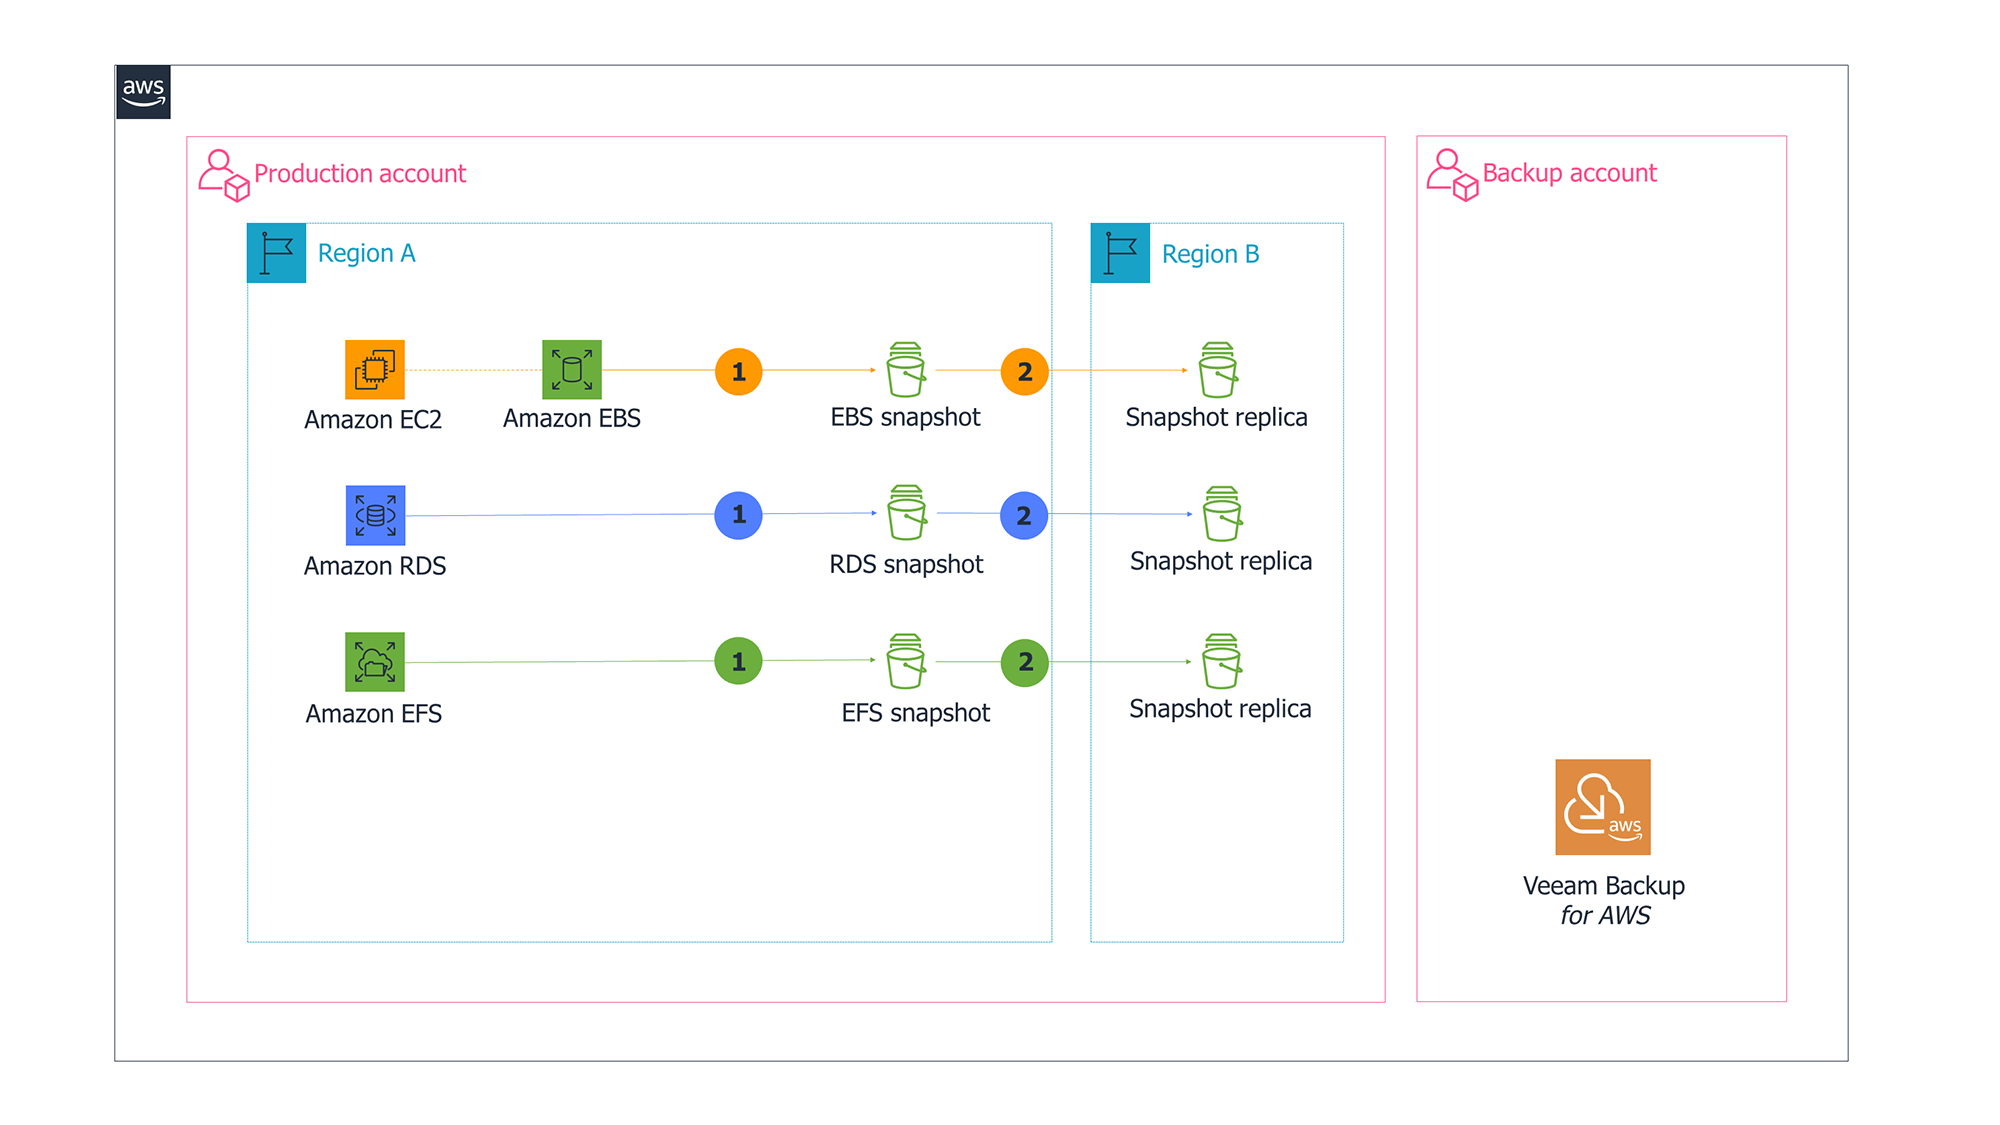The width and height of the screenshot is (2000, 1125).
Task: Click green step 1 circle
Action: pos(738,662)
